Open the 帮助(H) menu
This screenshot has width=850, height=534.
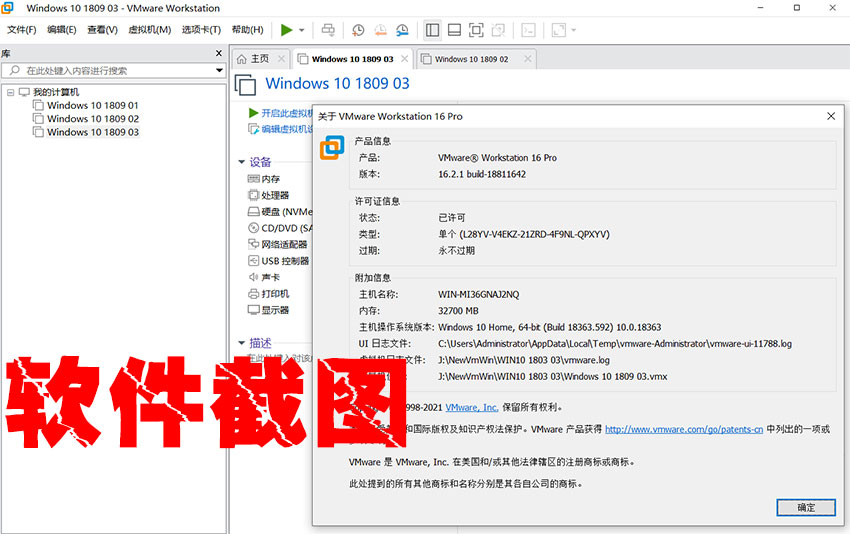[x=248, y=30]
